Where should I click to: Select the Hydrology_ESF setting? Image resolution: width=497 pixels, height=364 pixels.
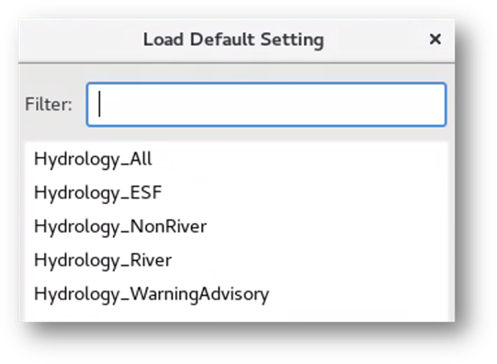pos(236,193)
